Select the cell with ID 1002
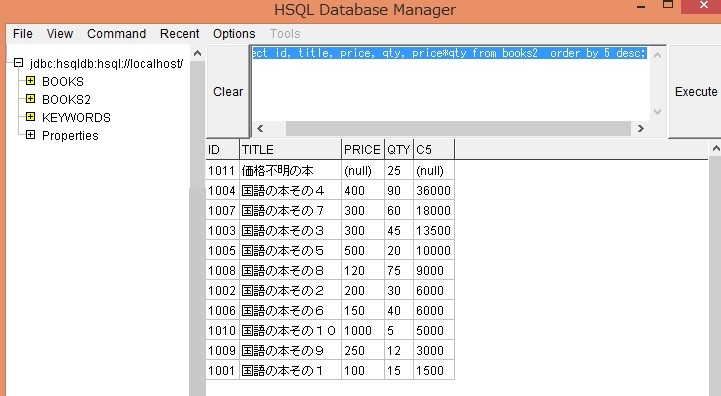 pyautogui.click(x=223, y=291)
